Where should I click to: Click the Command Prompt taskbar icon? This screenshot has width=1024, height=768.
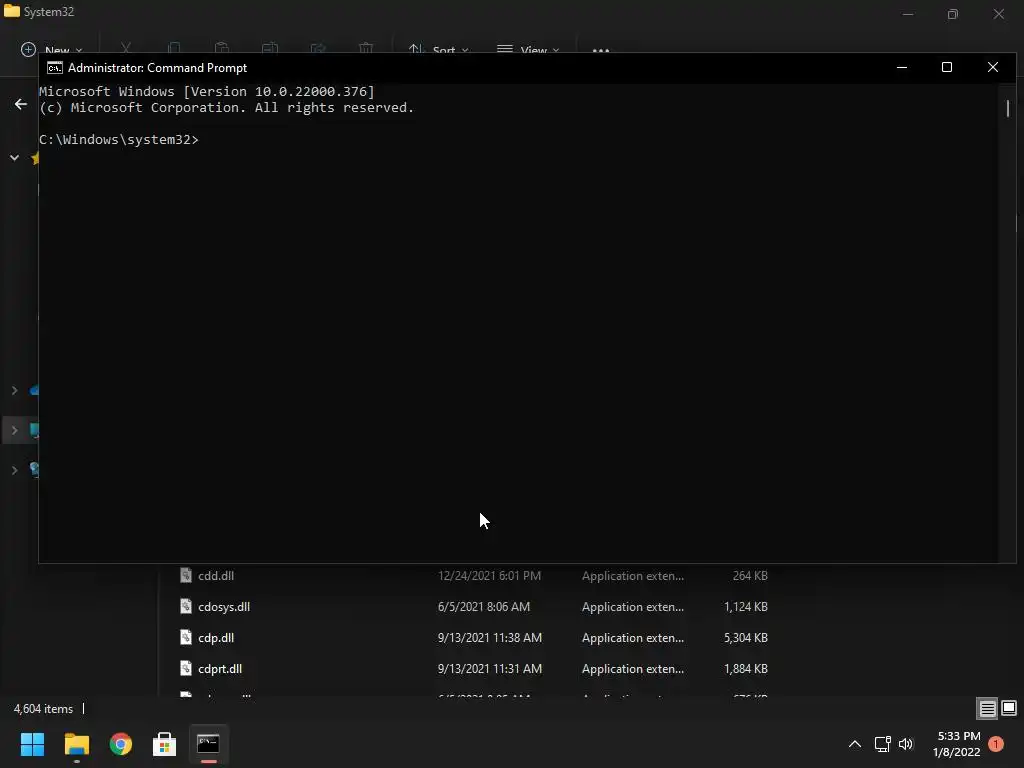[x=208, y=744]
